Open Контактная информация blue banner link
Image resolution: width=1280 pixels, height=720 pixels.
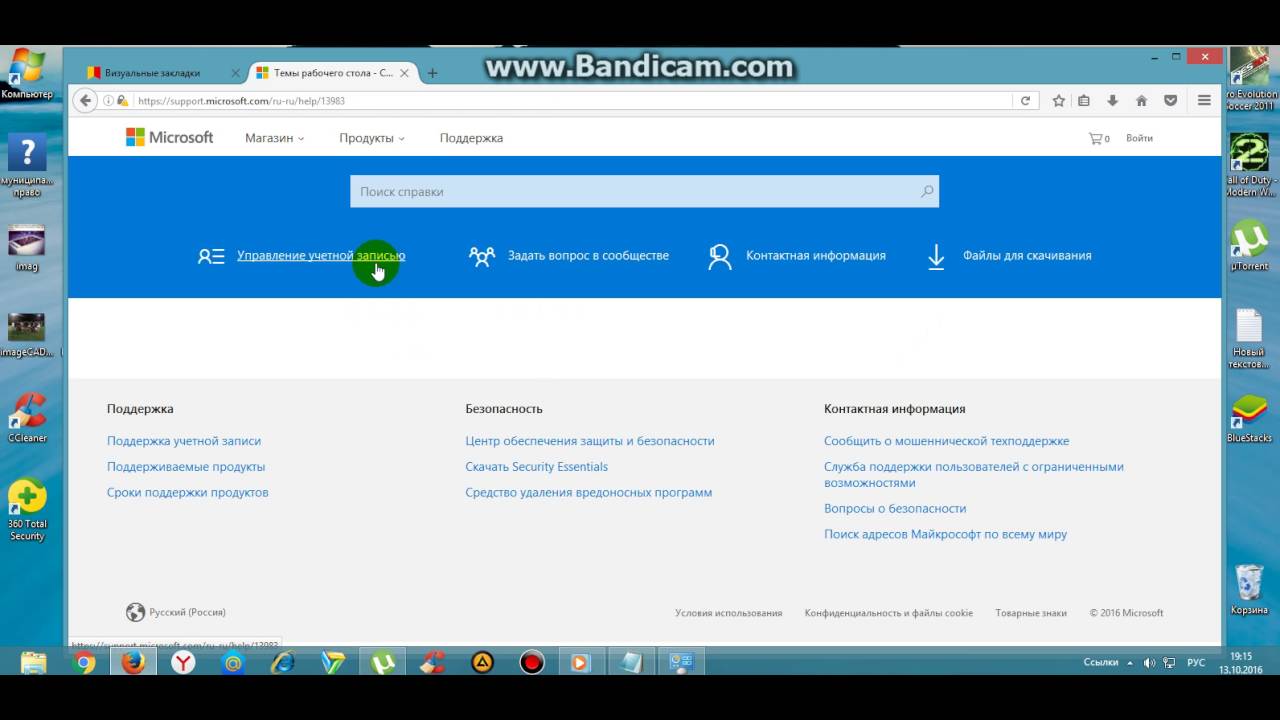pyautogui.click(x=816, y=255)
